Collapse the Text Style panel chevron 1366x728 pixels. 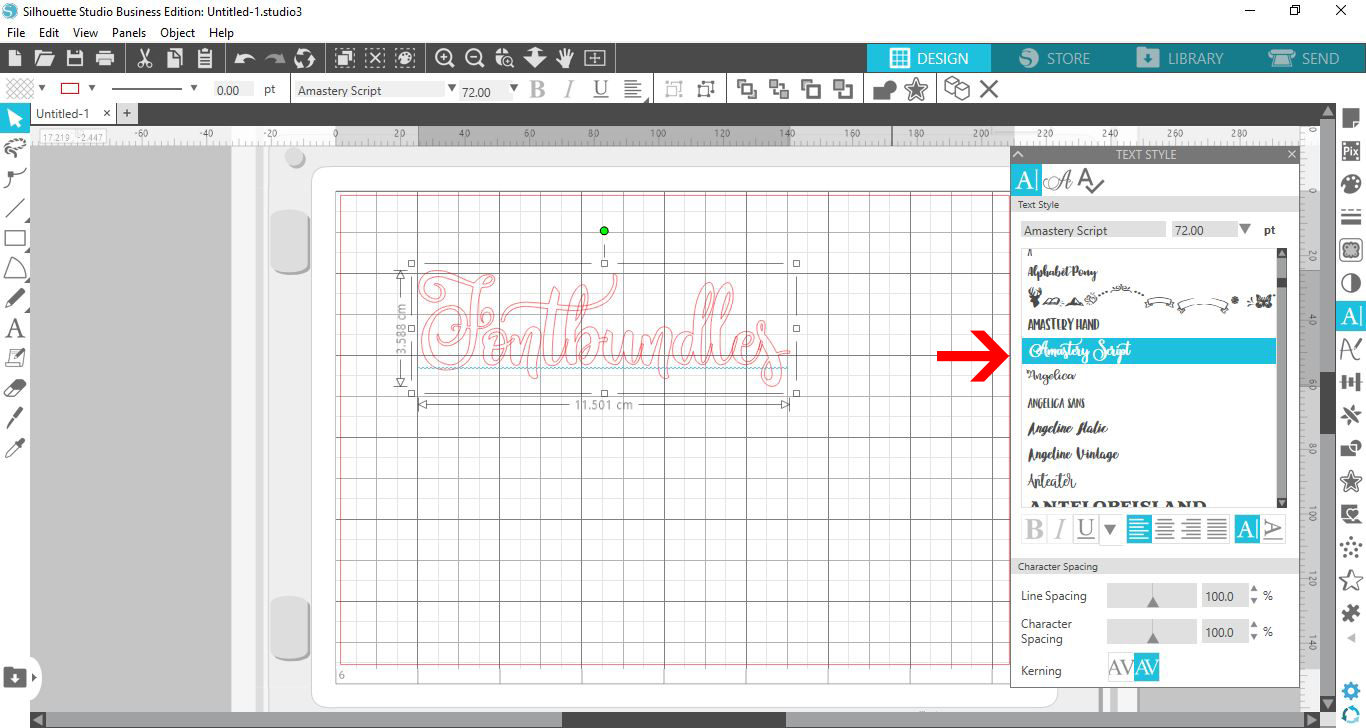click(1018, 154)
